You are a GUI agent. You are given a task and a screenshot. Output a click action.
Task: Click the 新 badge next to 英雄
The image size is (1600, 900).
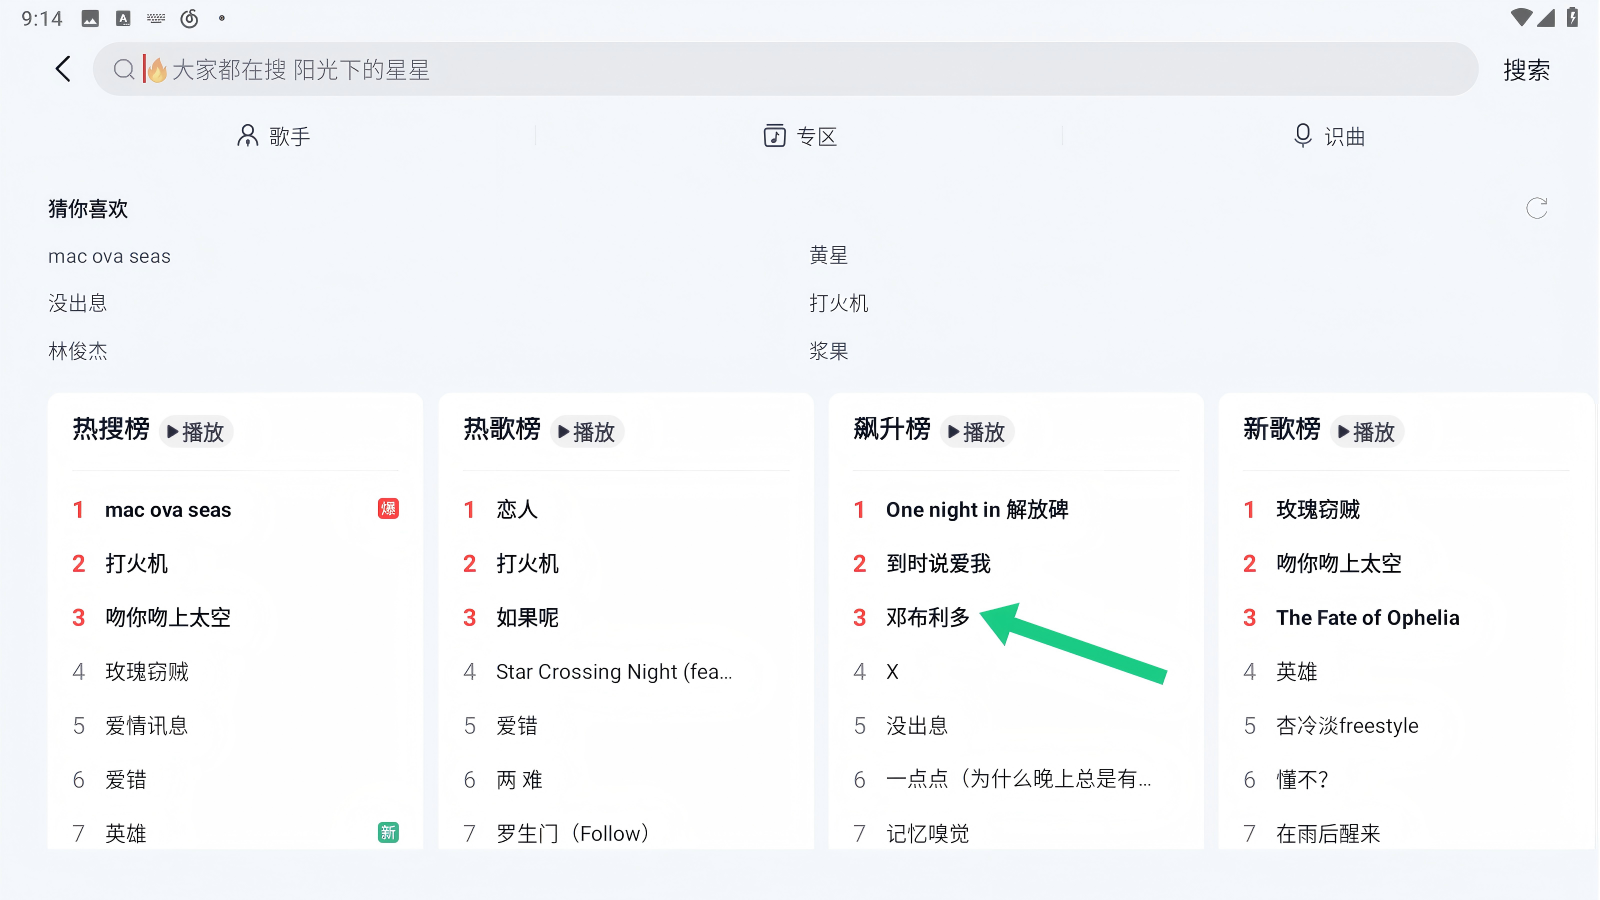tap(388, 833)
